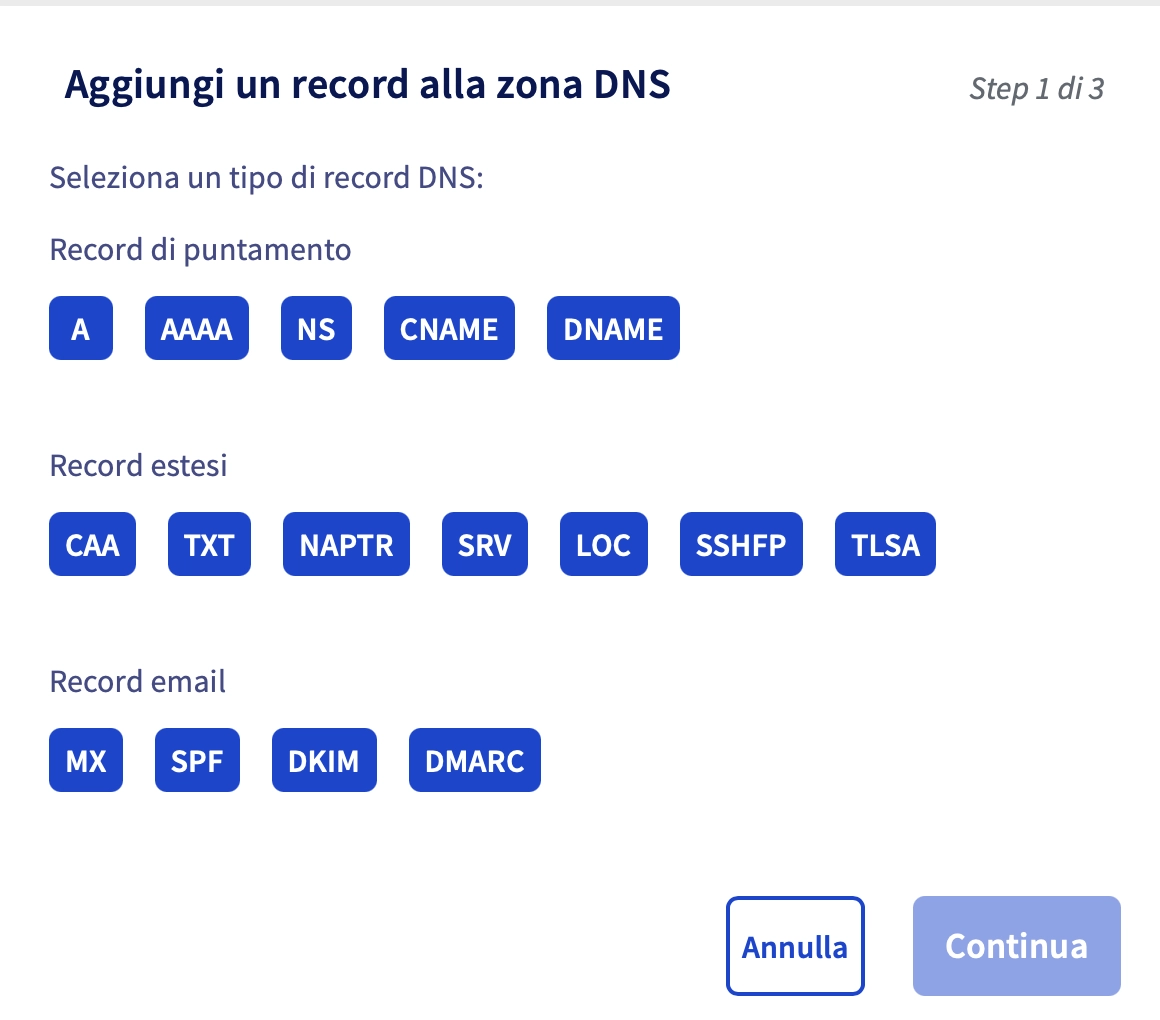The height and width of the screenshot is (1020, 1160).
Task: Select the CNAME record button
Action: click(x=449, y=328)
